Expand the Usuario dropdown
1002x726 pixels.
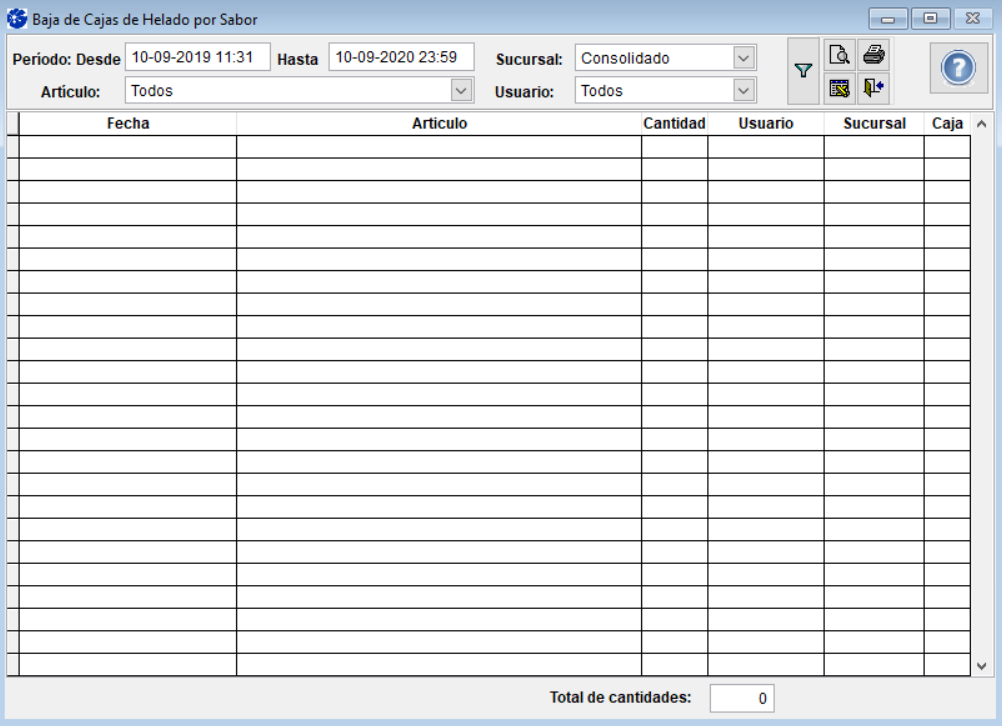742,91
